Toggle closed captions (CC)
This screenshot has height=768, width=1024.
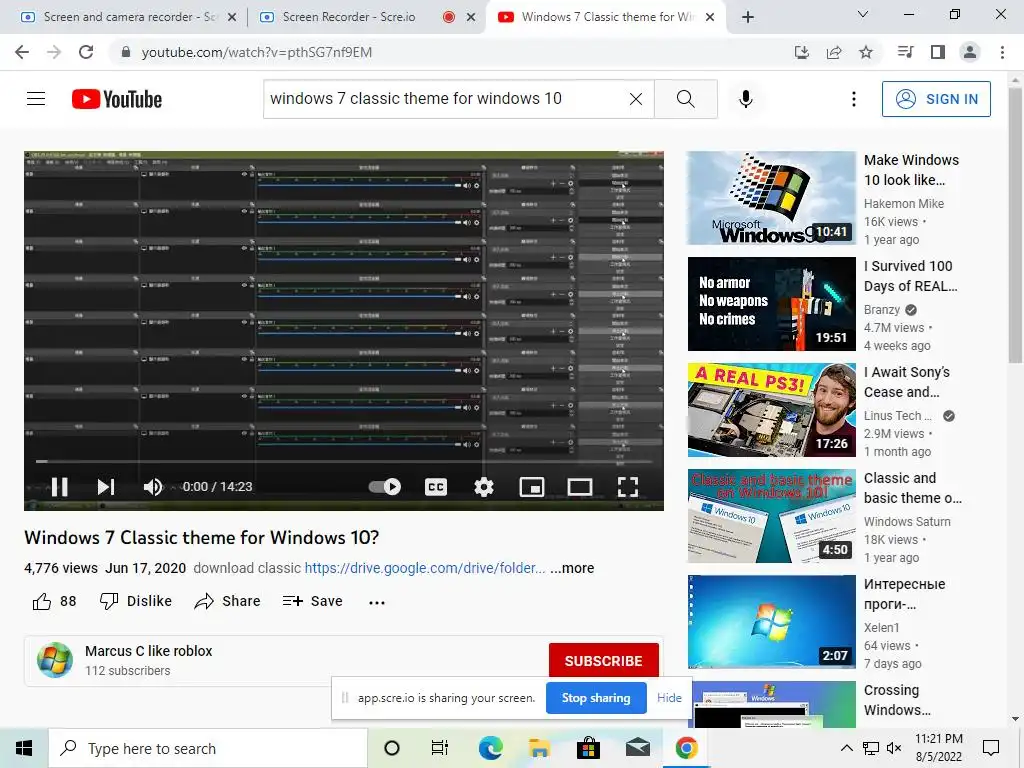click(x=436, y=487)
